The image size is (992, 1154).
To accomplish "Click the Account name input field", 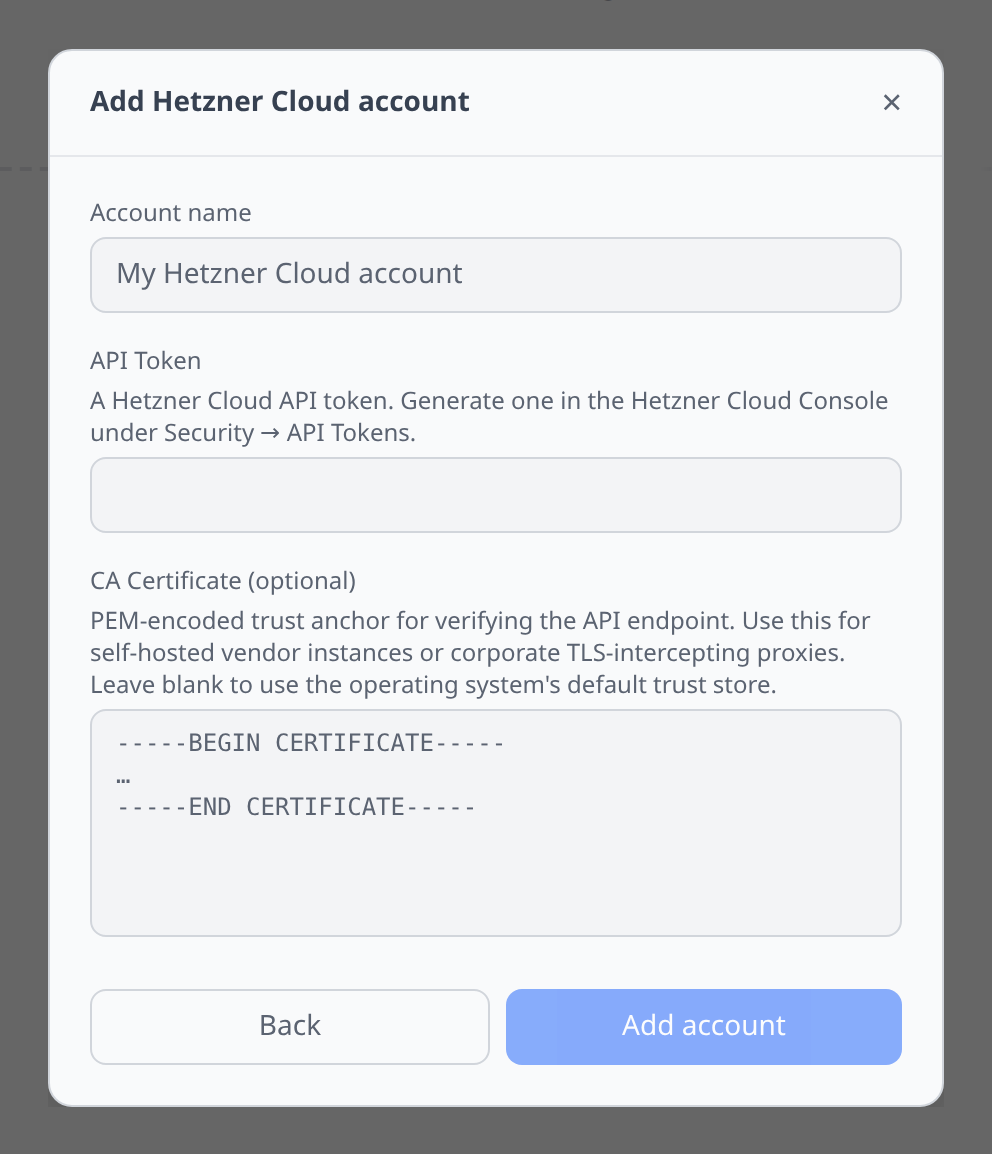I will (496, 275).
